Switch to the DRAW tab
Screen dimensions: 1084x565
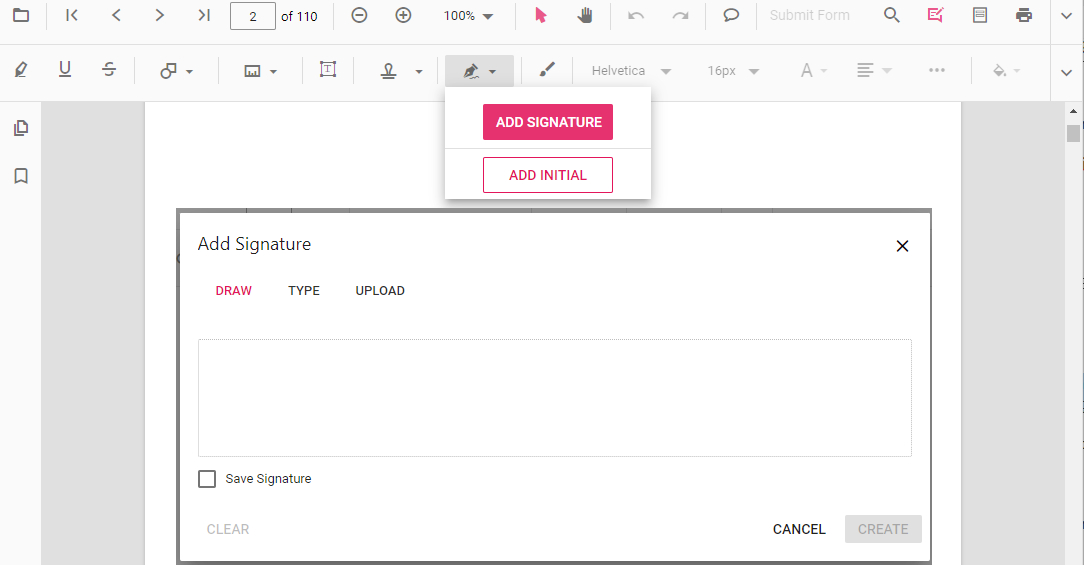(234, 290)
